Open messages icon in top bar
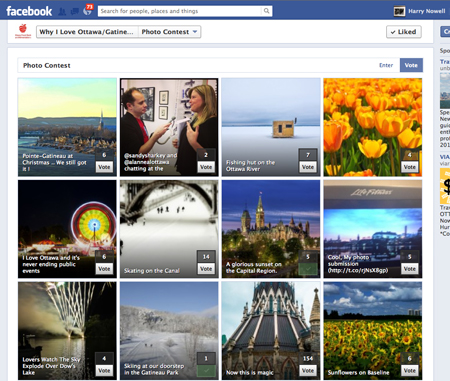Viewport: 450px width, 381px height. coord(75,11)
